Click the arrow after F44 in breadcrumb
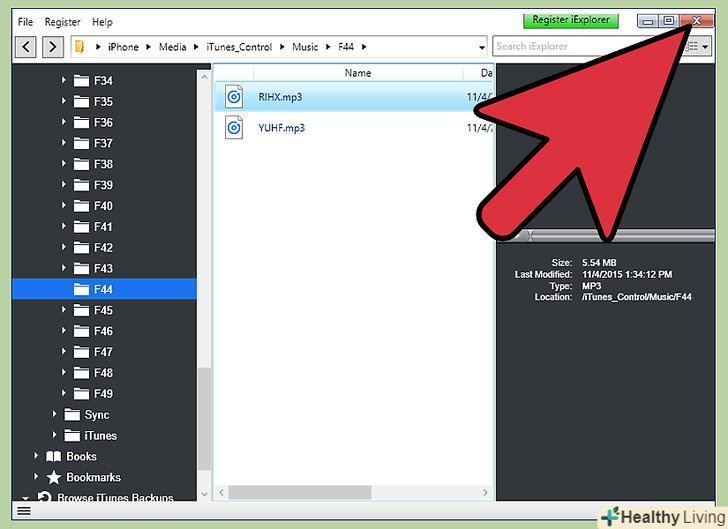 click(364, 47)
